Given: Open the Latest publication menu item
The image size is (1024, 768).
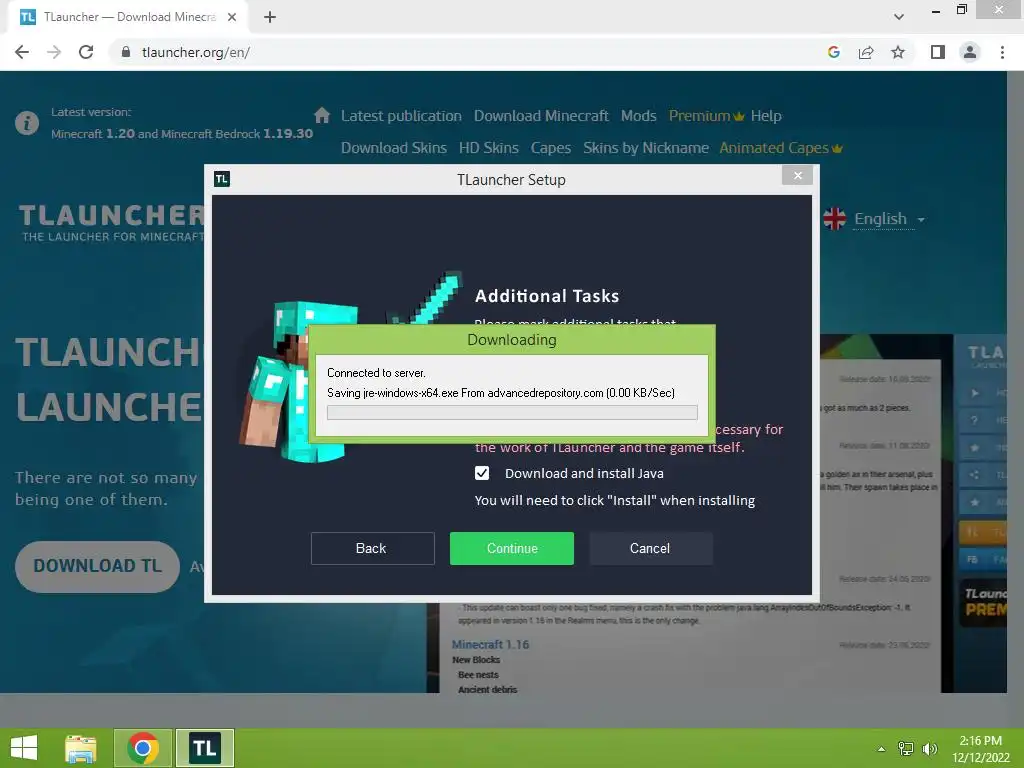Looking at the screenshot, I should click(x=401, y=116).
